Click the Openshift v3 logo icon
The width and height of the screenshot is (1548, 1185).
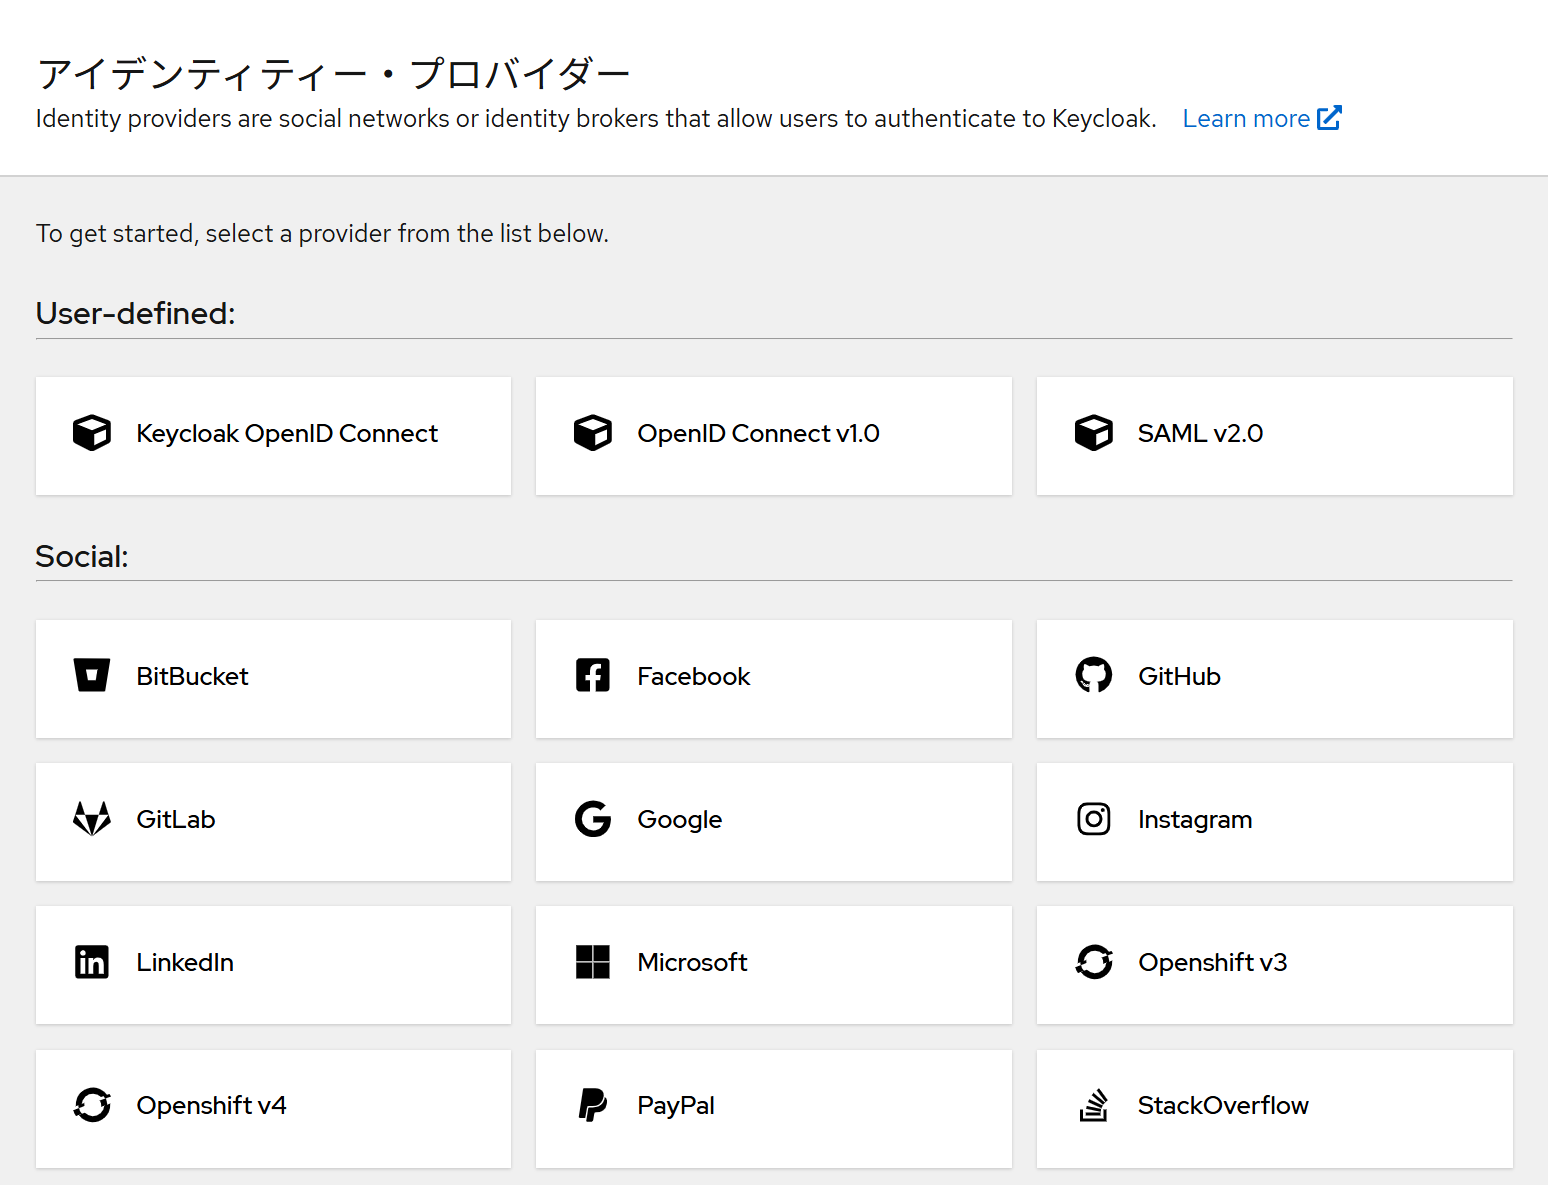1094,962
